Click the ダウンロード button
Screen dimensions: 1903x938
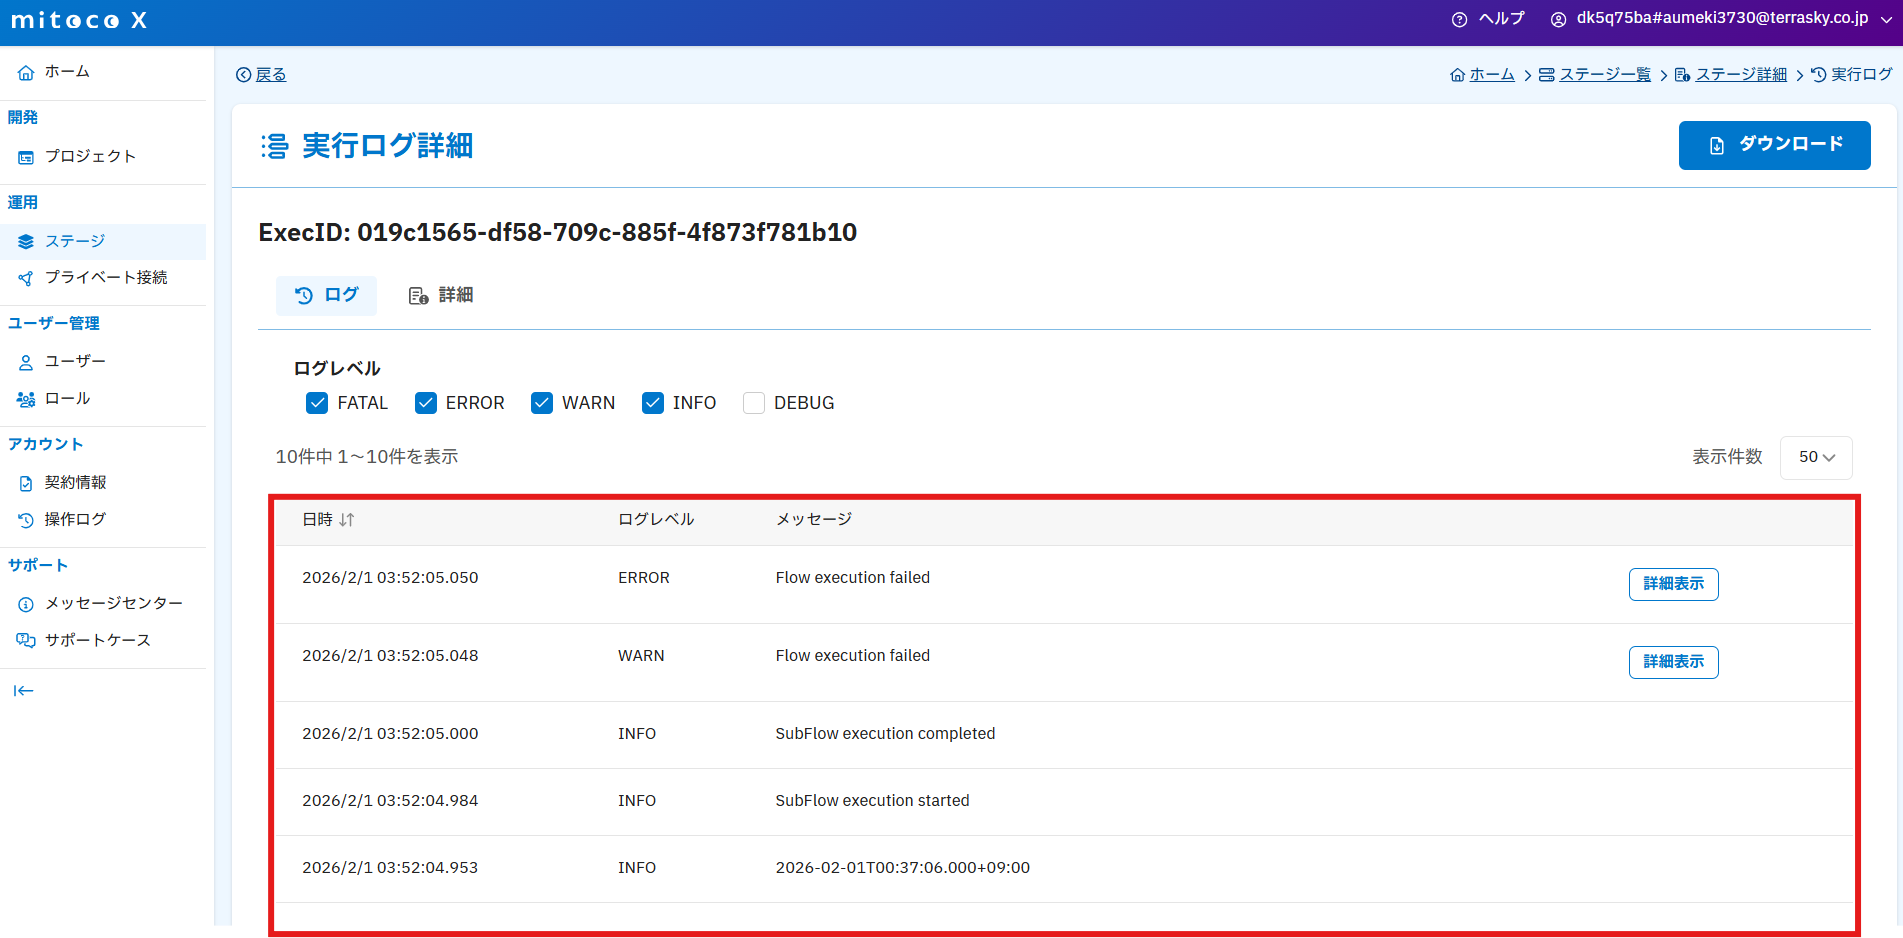point(1774,145)
